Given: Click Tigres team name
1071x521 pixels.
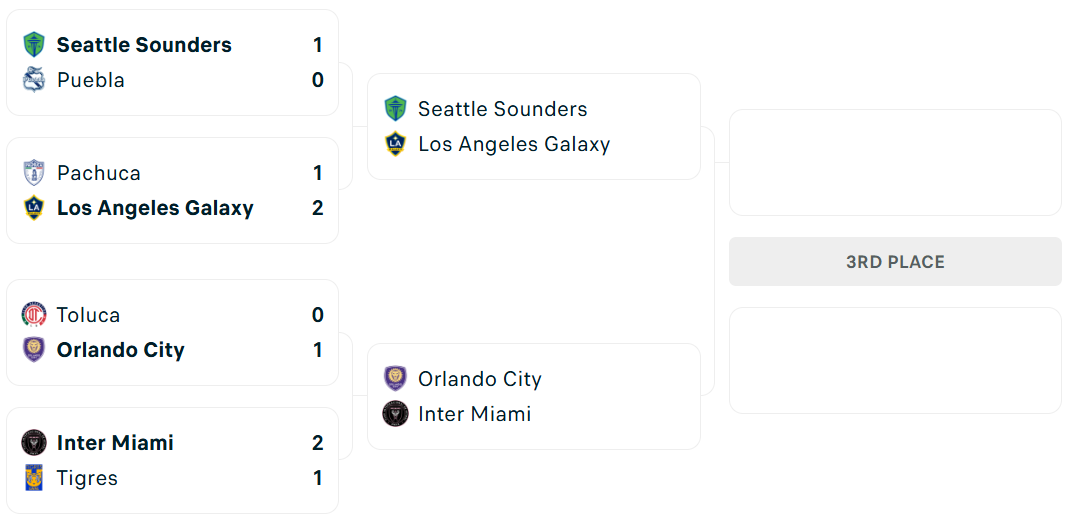Looking at the screenshot, I should click(x=87, y=478).
